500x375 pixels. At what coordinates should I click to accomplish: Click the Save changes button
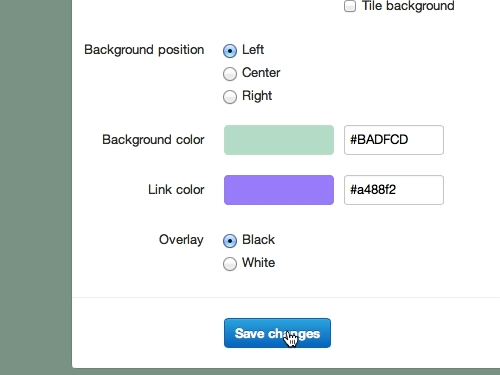tap(277, 333)
